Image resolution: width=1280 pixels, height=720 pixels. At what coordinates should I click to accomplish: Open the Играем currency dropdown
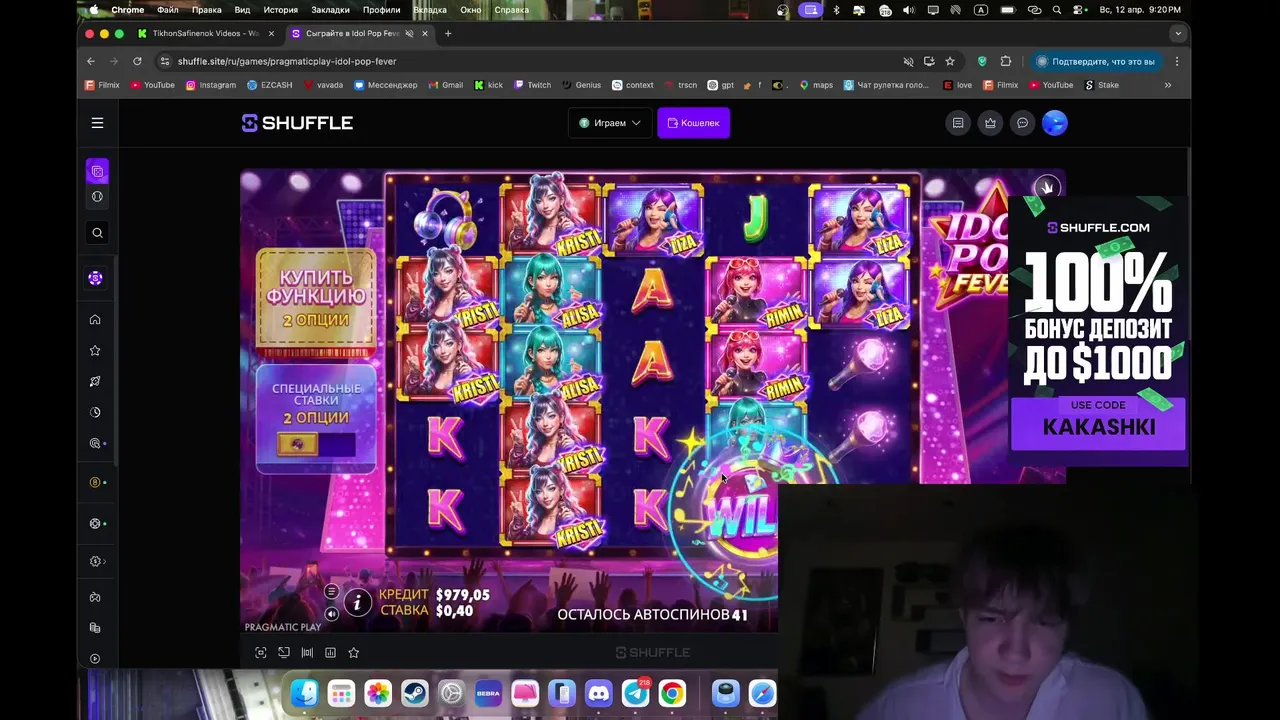pos(610,123)
